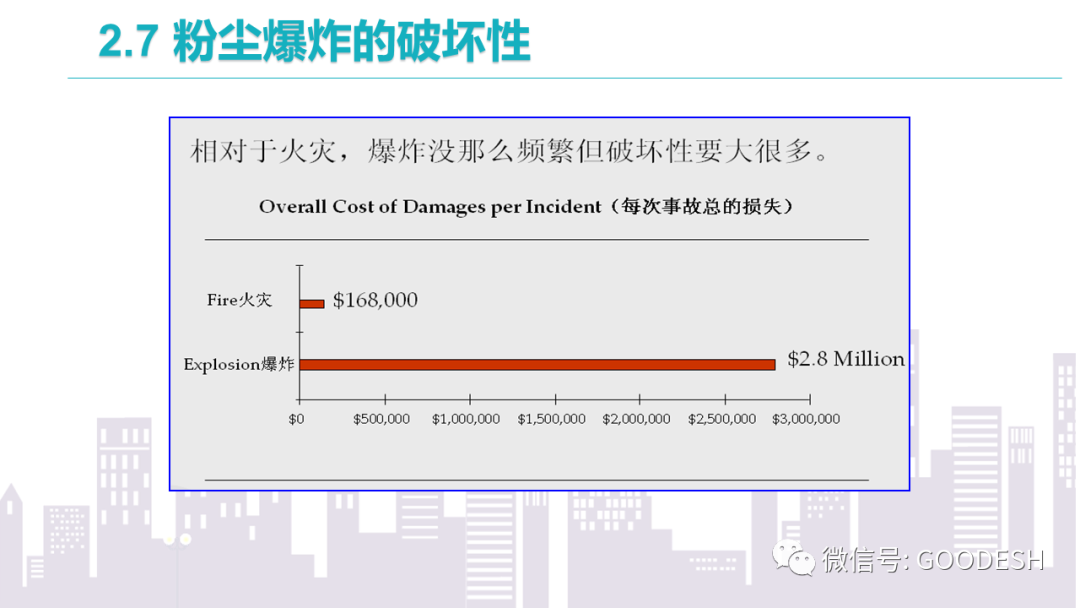Image resolution: width=1080 pixels, height=608 pixels.
Task: Click the "$2.8 Million" value label
Action: 846,359
